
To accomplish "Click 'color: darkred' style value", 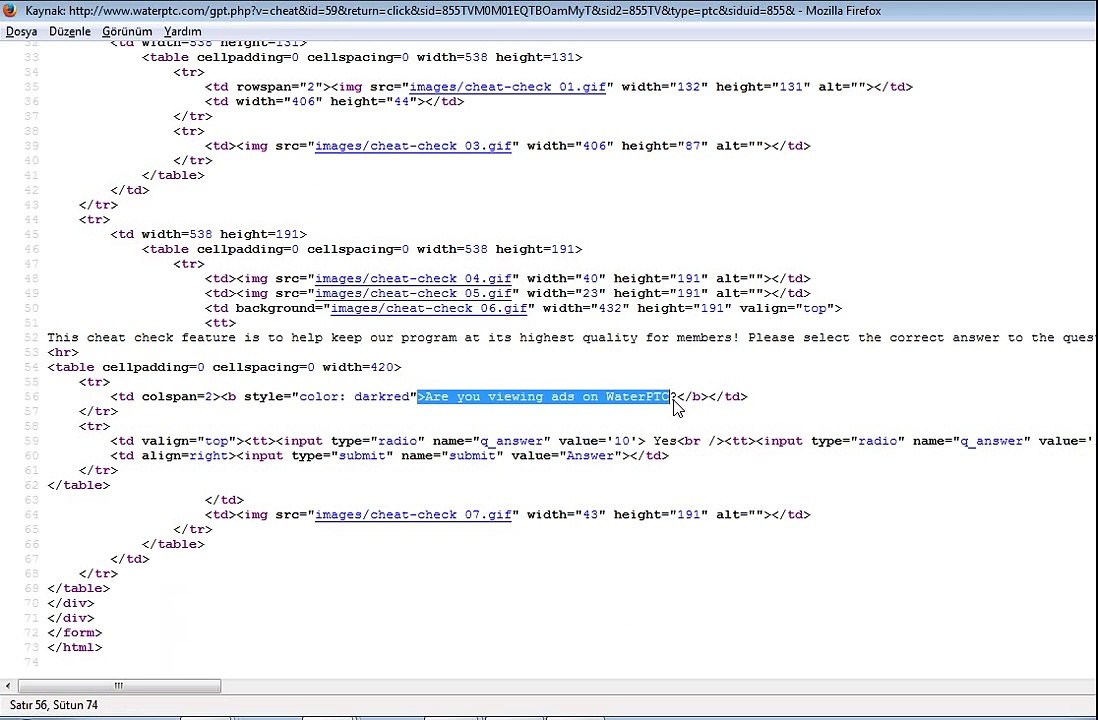I will (x=354, y=396).
